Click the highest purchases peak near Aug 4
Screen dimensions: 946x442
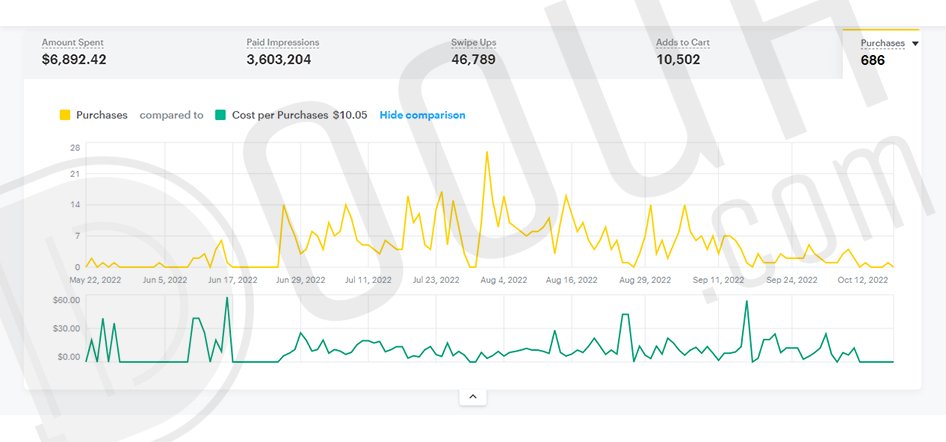tap(487, 153)
